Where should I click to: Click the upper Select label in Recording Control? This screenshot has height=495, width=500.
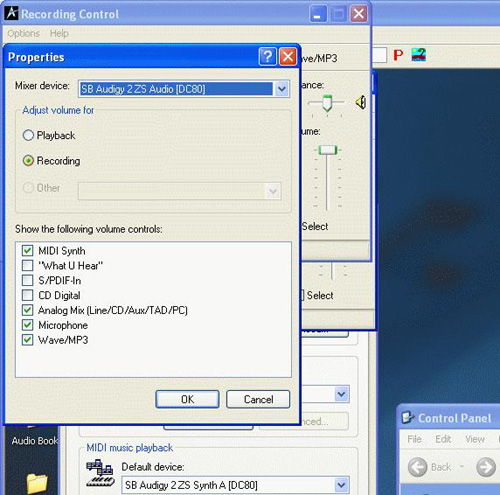tap(315, 226)
